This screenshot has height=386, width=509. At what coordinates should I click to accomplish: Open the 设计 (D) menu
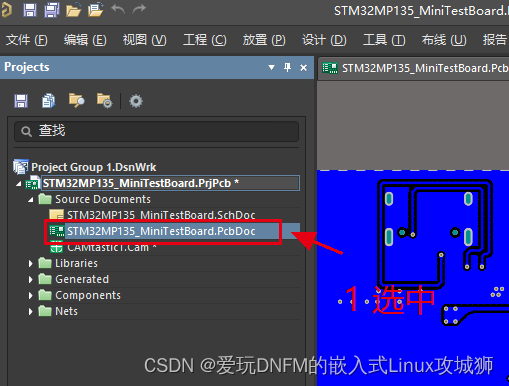pos(324,40)
